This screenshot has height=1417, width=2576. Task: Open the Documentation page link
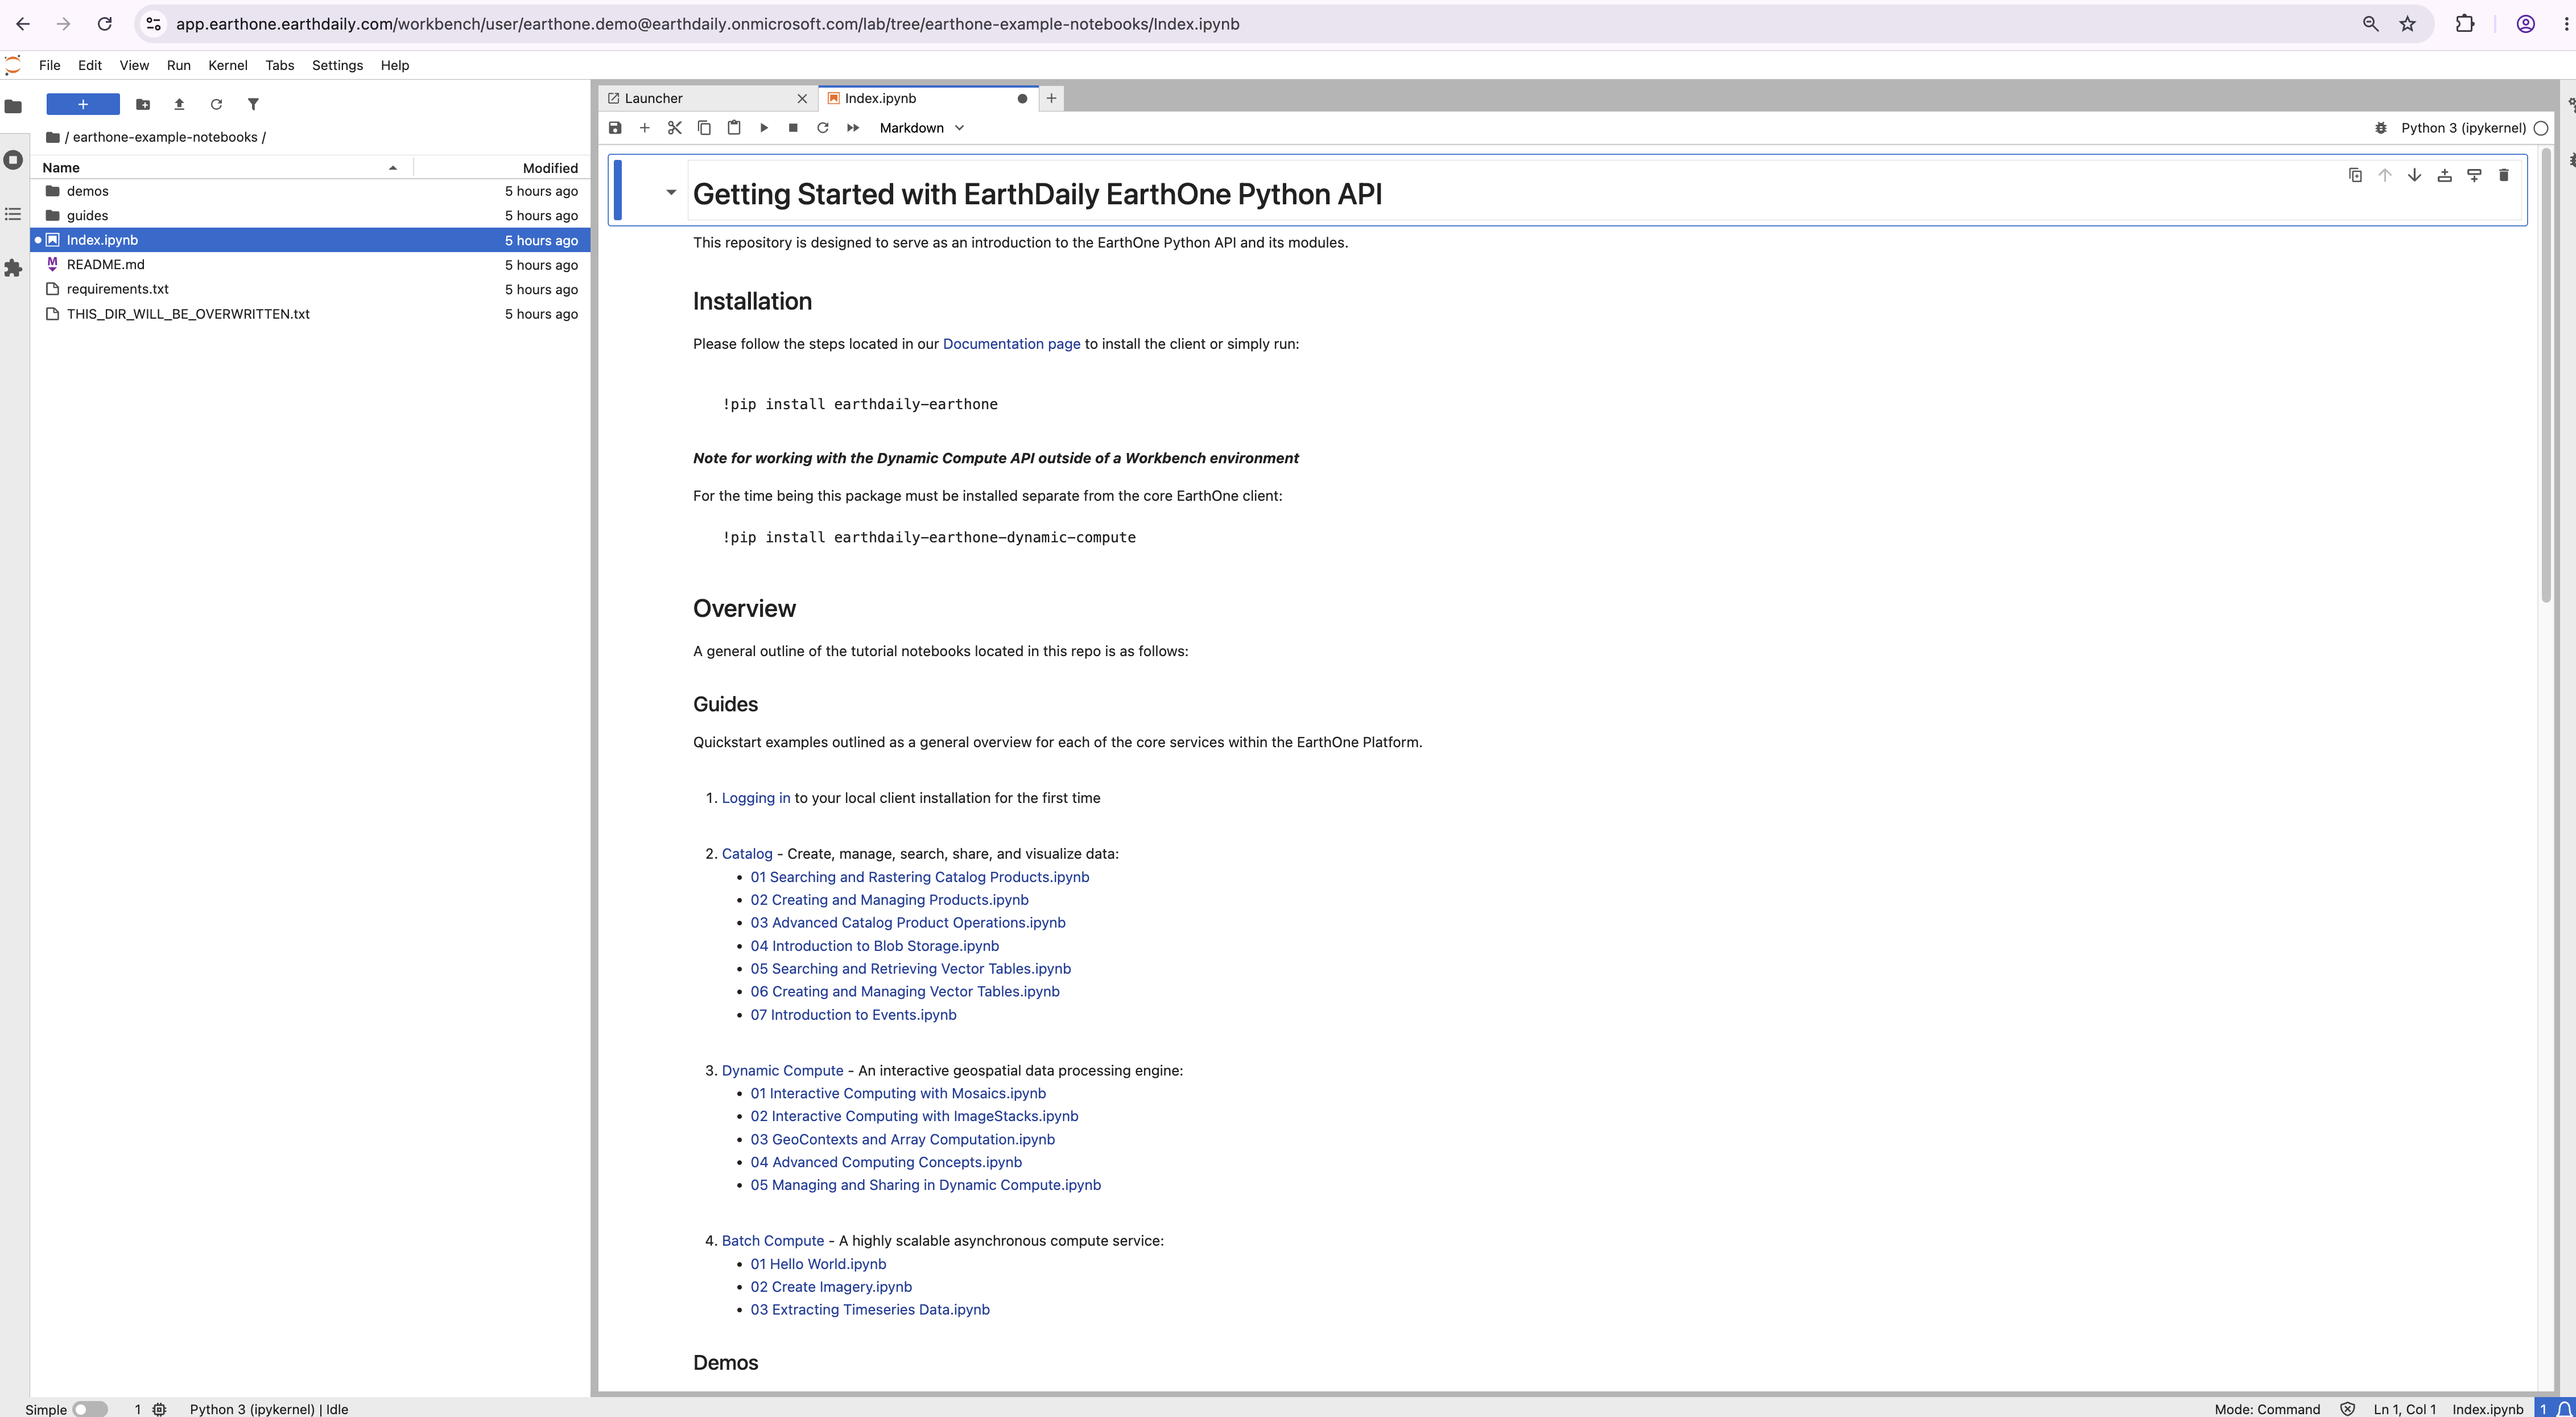[x=1011, y=344]
